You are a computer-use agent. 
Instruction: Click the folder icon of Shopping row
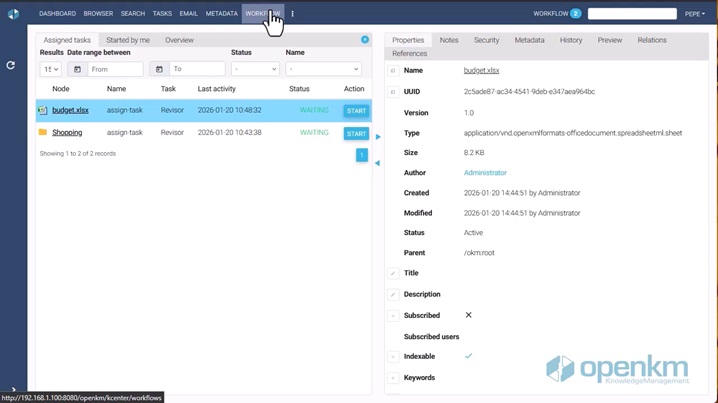(x=43, y=132)
